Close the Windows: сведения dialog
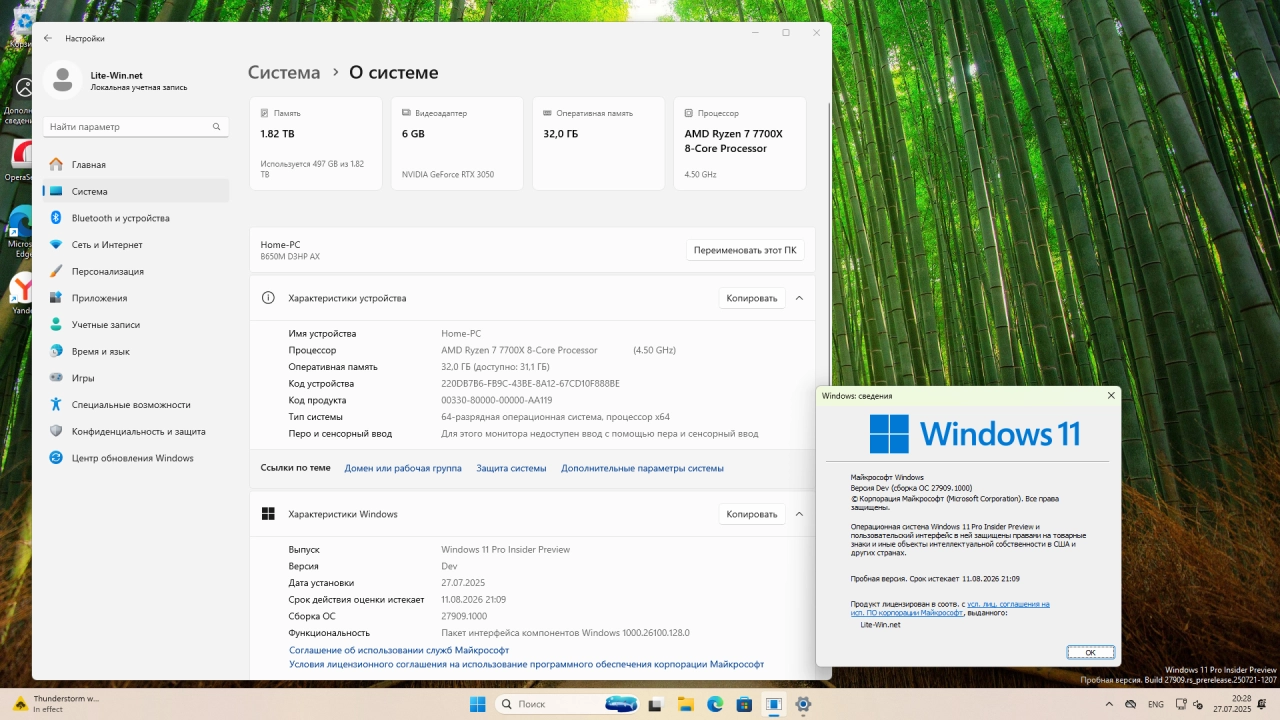 [1111, 396]
